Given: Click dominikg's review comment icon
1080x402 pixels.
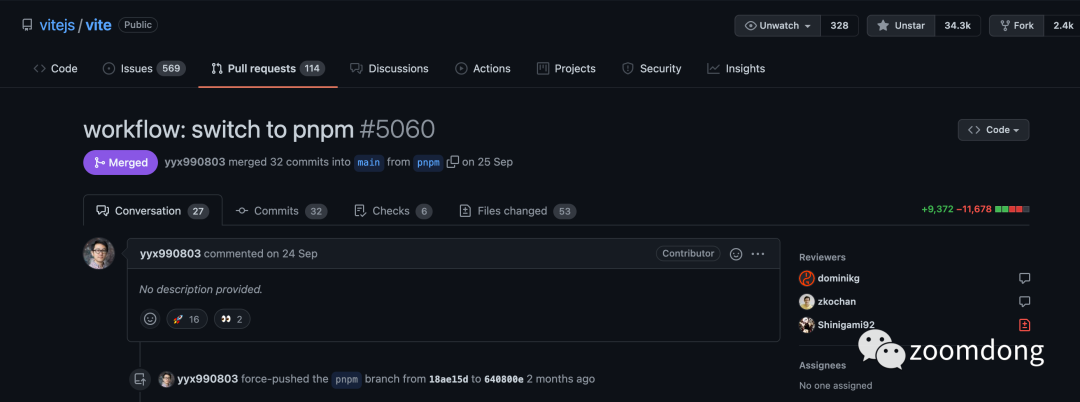Looking at the screenshot, I should point(1024,278).
